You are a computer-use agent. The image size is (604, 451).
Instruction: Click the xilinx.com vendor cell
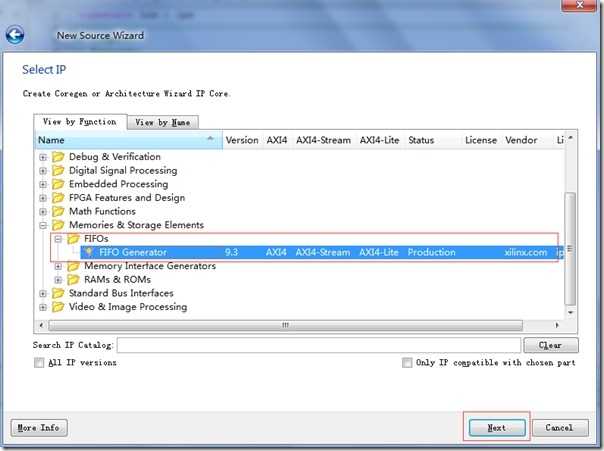(526, 252)
